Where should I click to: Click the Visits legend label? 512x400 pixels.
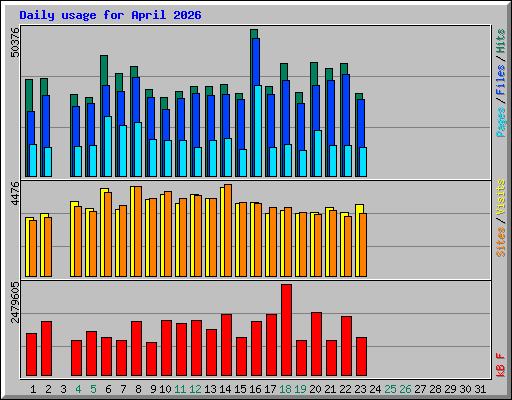501,197
